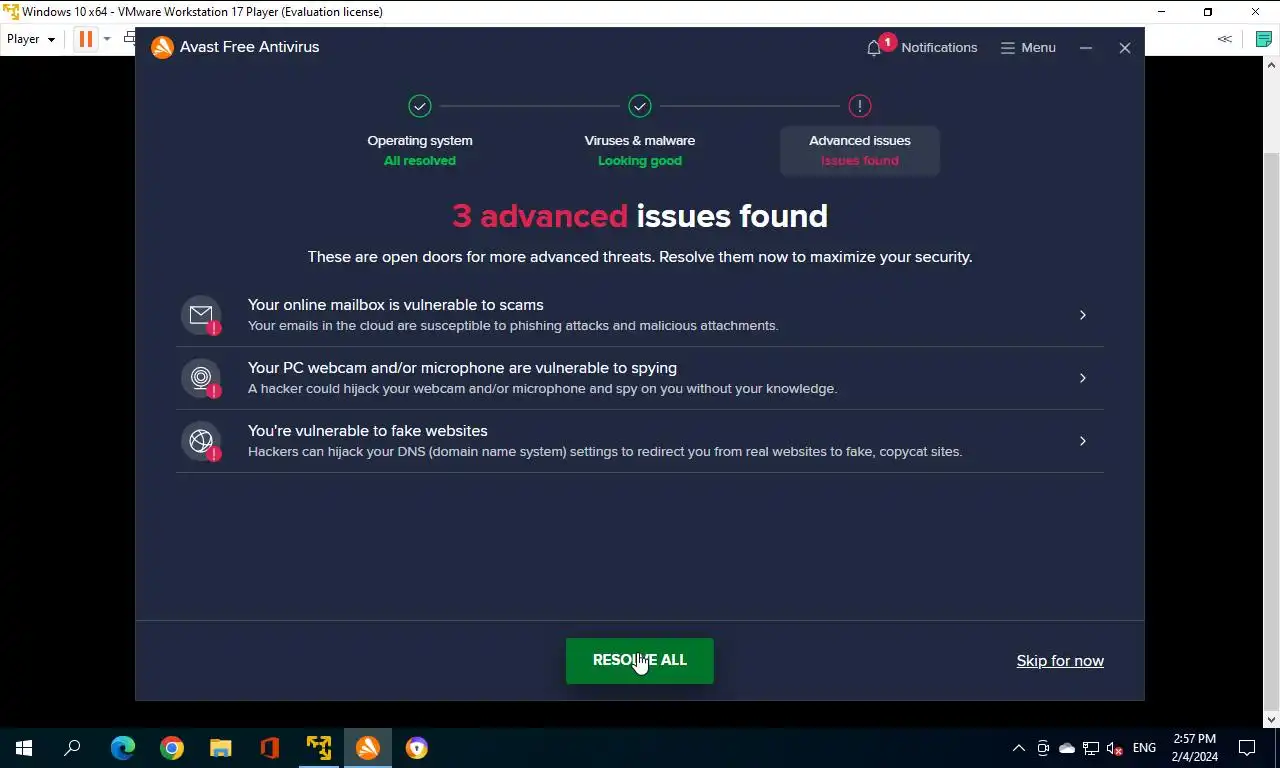Click the green RESOLVE ALL button
The height and width of the screenshot is (768, 1280).
click(x=640, y=661)
